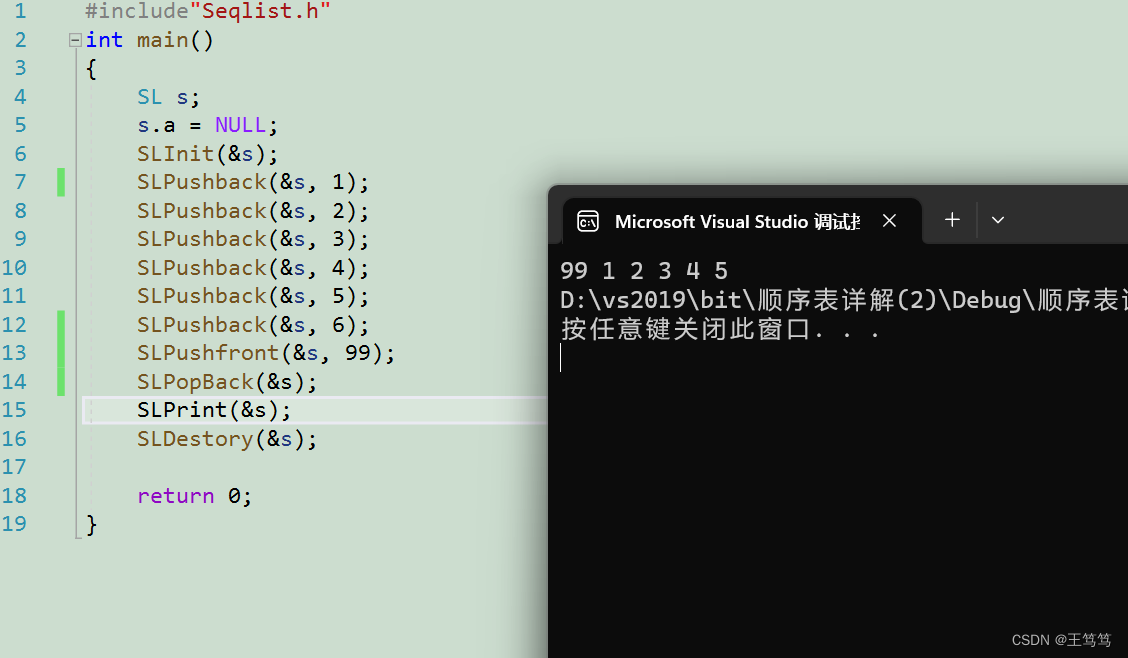Click the SLPushback(&s, 6); line
This screenshot has width=1128, height=658.
pyautogui.click(x=253, y=324)
